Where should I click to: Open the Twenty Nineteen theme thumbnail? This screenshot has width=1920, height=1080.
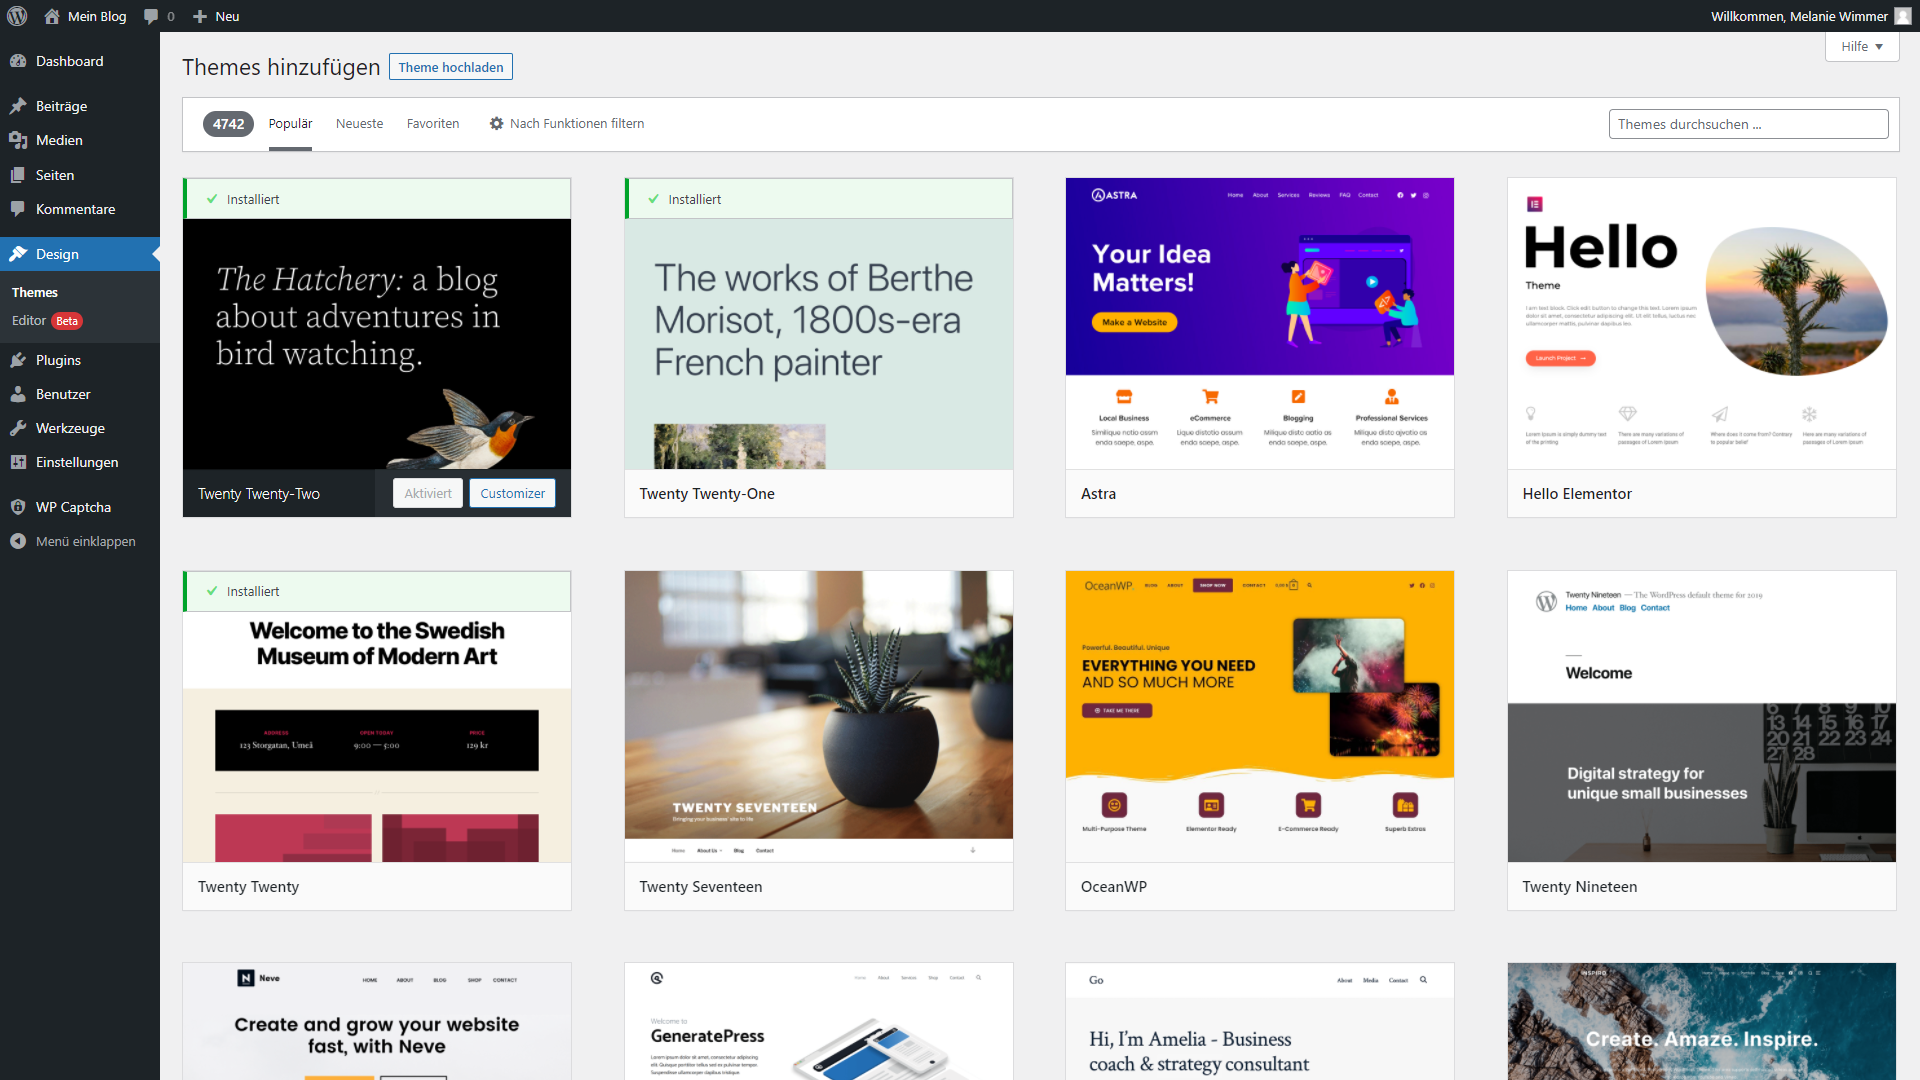pos(1701,717)
